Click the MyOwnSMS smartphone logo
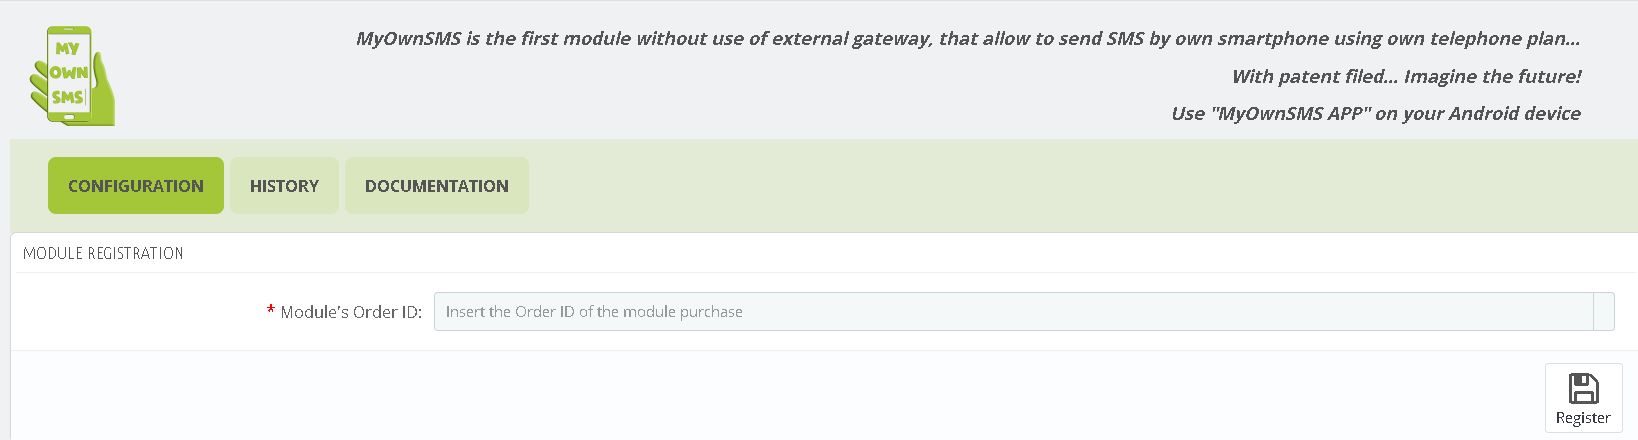Viewport: 1638px width, 440px height. pyautogui.click(x=72, y=76)
